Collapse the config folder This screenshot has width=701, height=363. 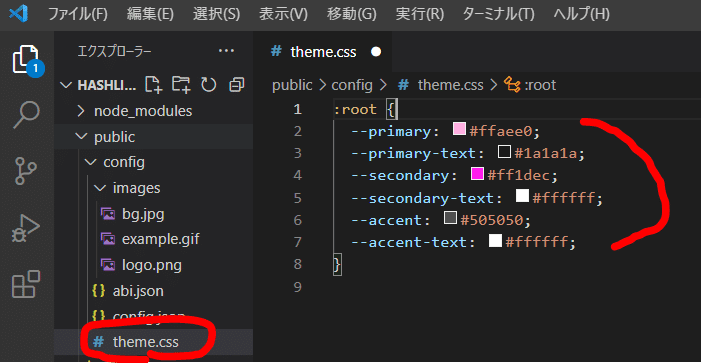click(x=124, y=162)
